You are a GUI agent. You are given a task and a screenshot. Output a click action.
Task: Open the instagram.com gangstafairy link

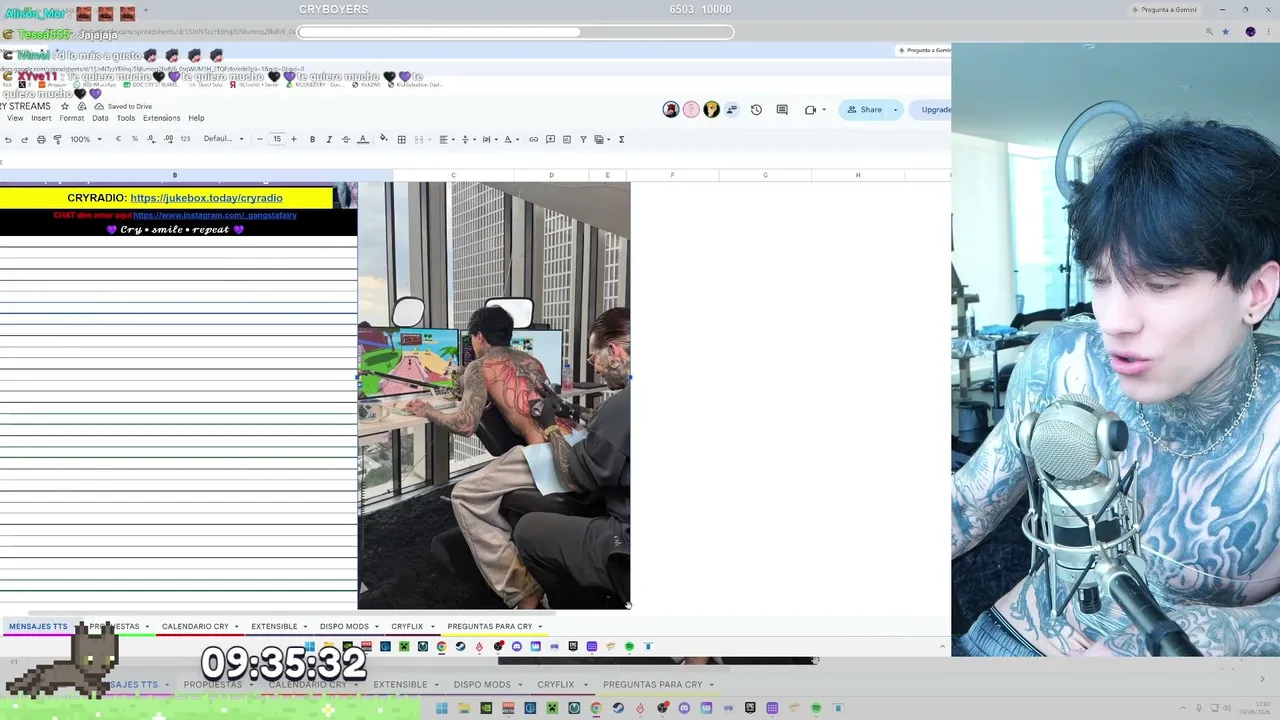click(215, 215)
